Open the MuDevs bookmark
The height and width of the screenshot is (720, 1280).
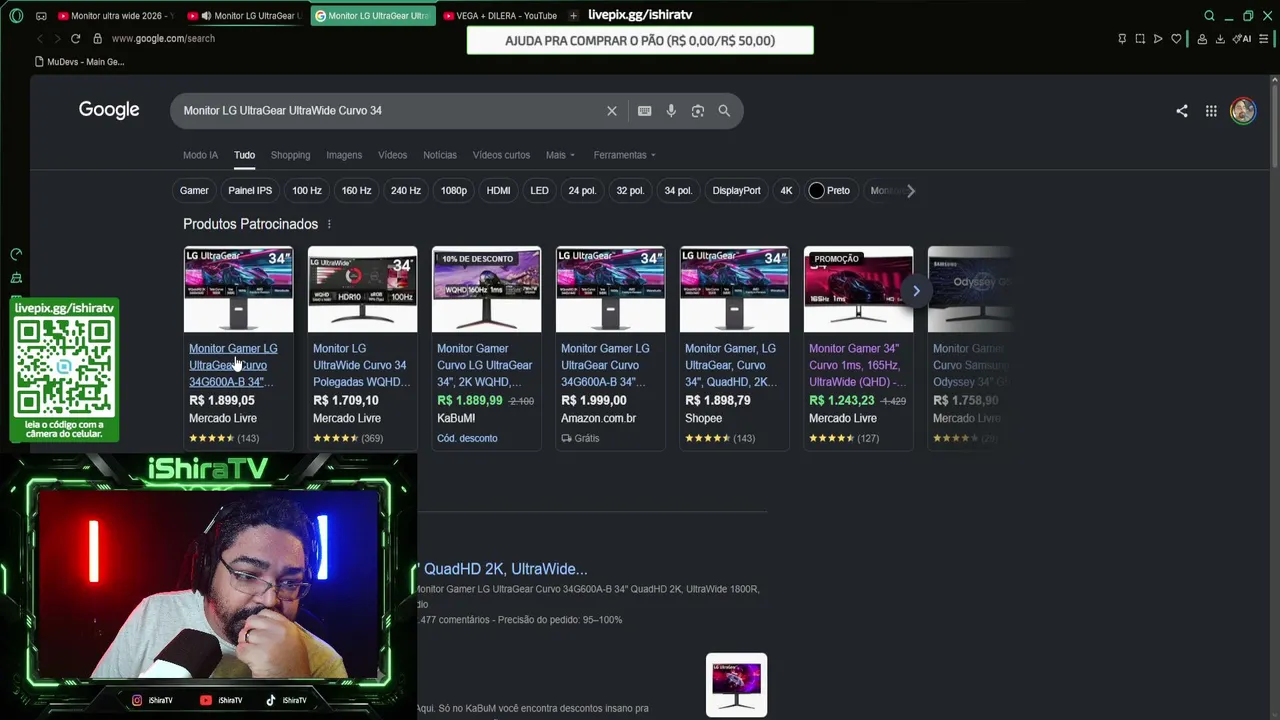pos(79,62)
